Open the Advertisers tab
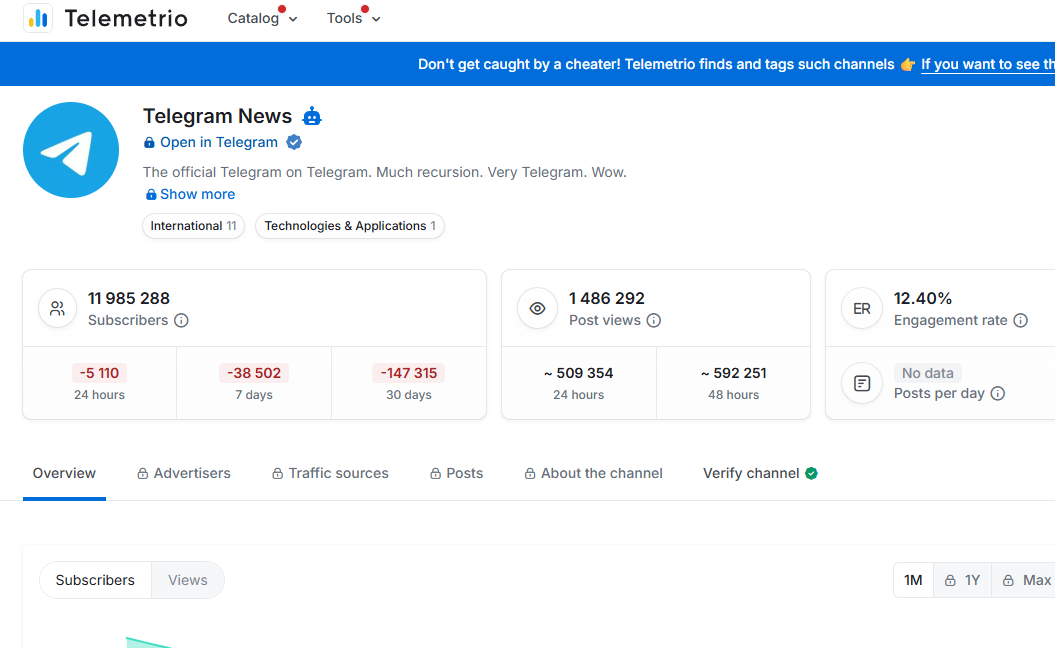The height and width of the screenshot is (648, 1055). 184,474
